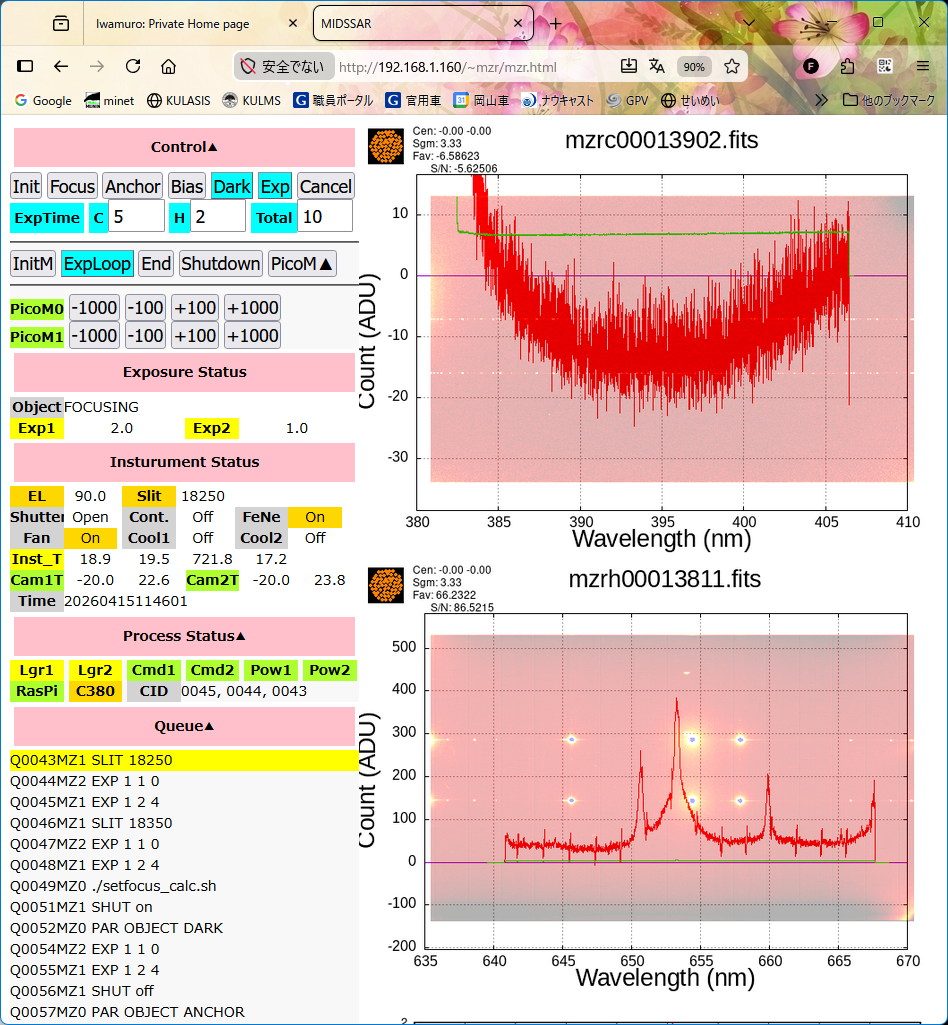Open the browser hamburger menu

922,66
